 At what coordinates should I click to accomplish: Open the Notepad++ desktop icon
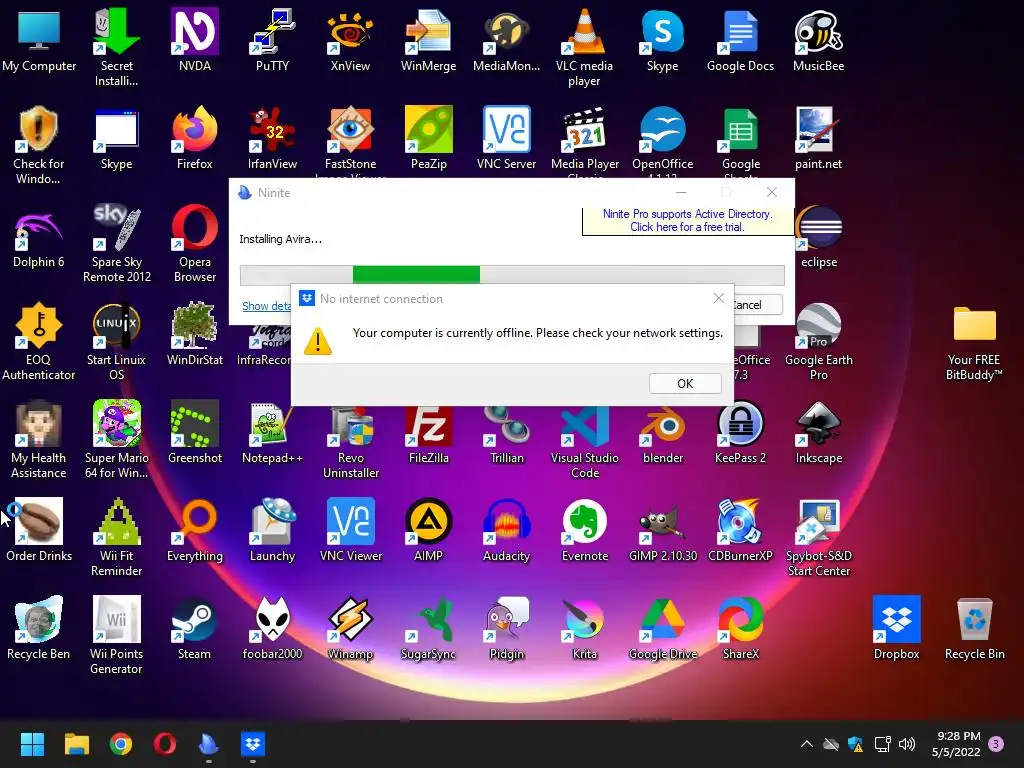(x=272, y=432)
